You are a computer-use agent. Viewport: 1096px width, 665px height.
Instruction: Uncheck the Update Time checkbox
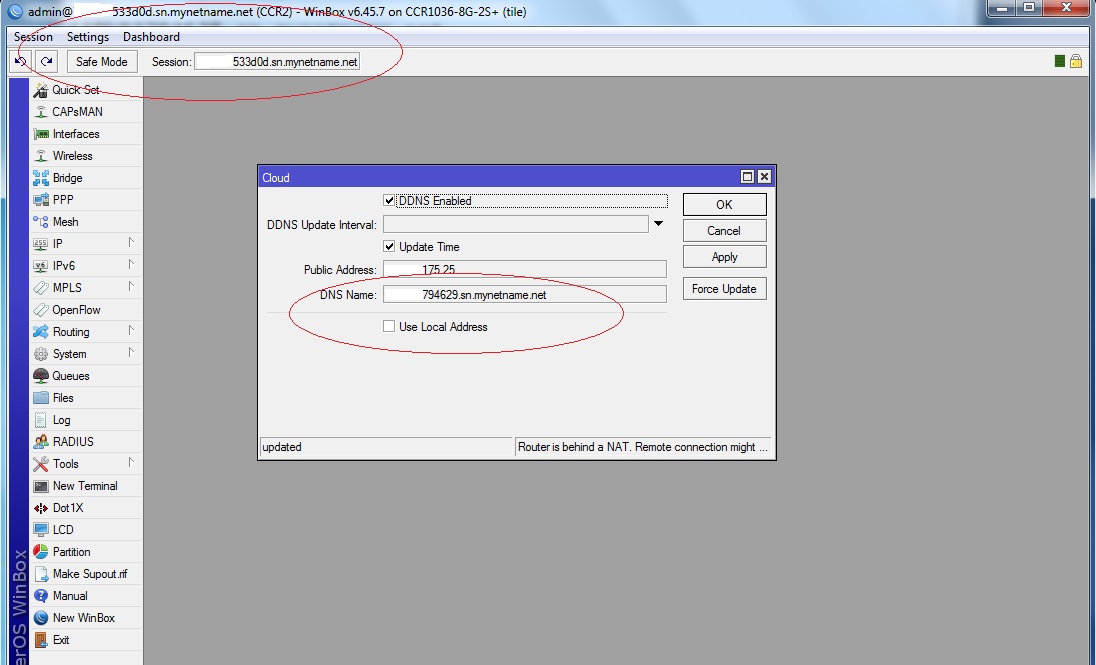coord(389,246)
